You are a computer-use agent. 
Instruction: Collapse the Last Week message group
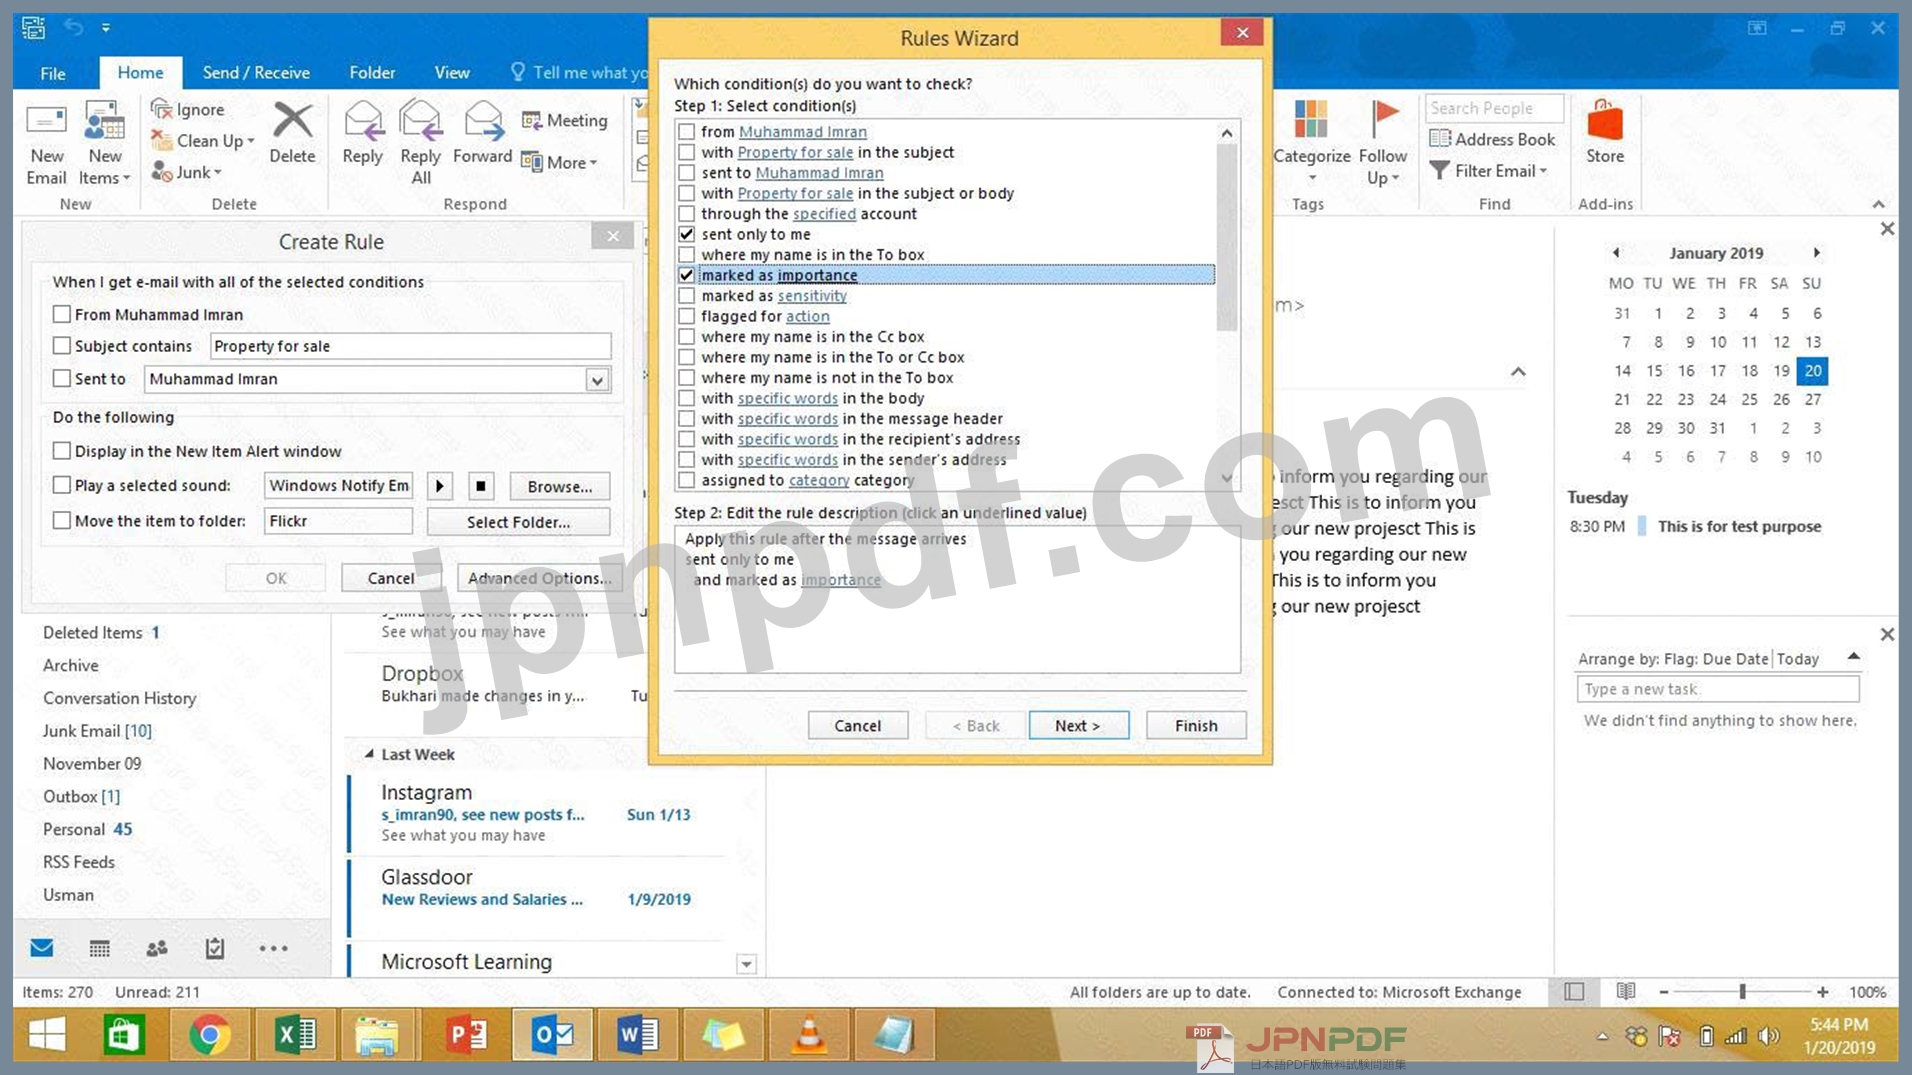pyautogui.click(x=369, y=754)
